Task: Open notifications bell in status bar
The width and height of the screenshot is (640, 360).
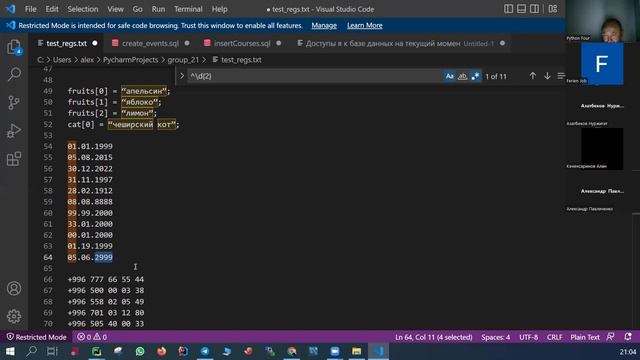Action: tap(628, 337)
